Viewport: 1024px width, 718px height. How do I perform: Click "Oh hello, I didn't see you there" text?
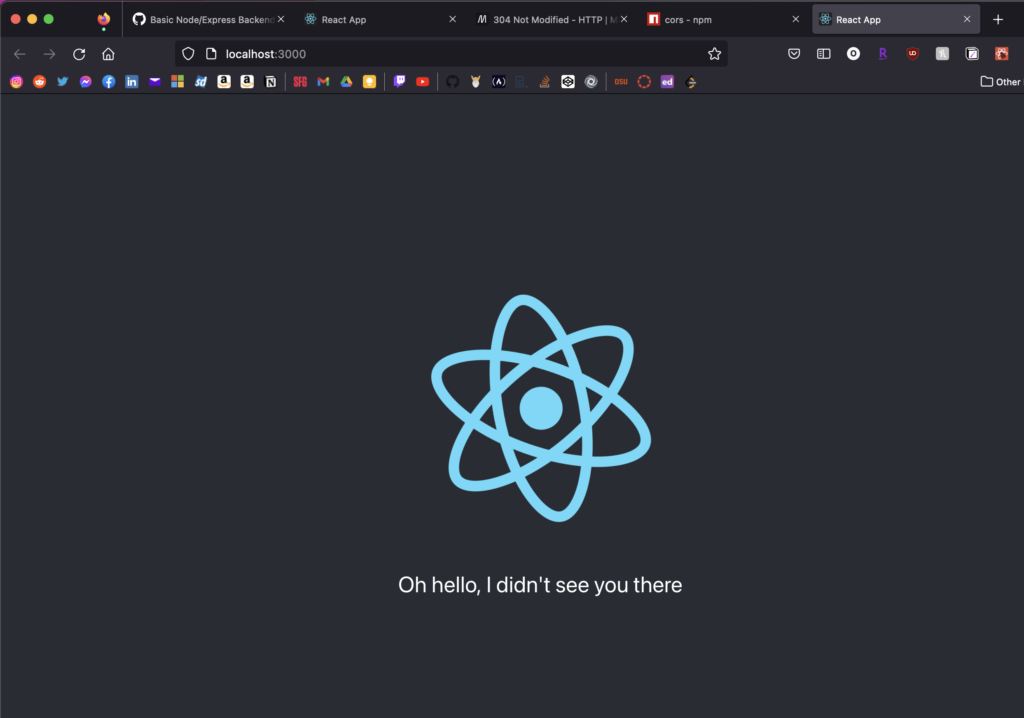(x=540, y=585)
